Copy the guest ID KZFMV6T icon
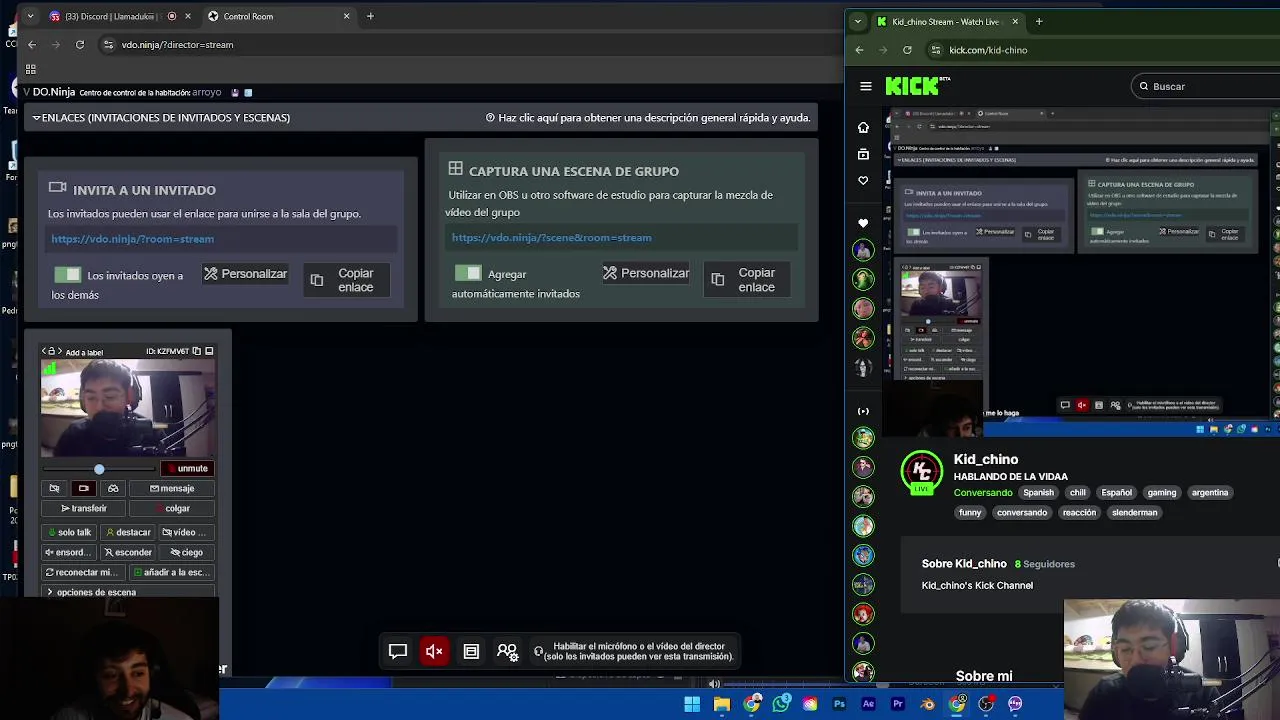The image size is (1280, 720). pos(196,351)
